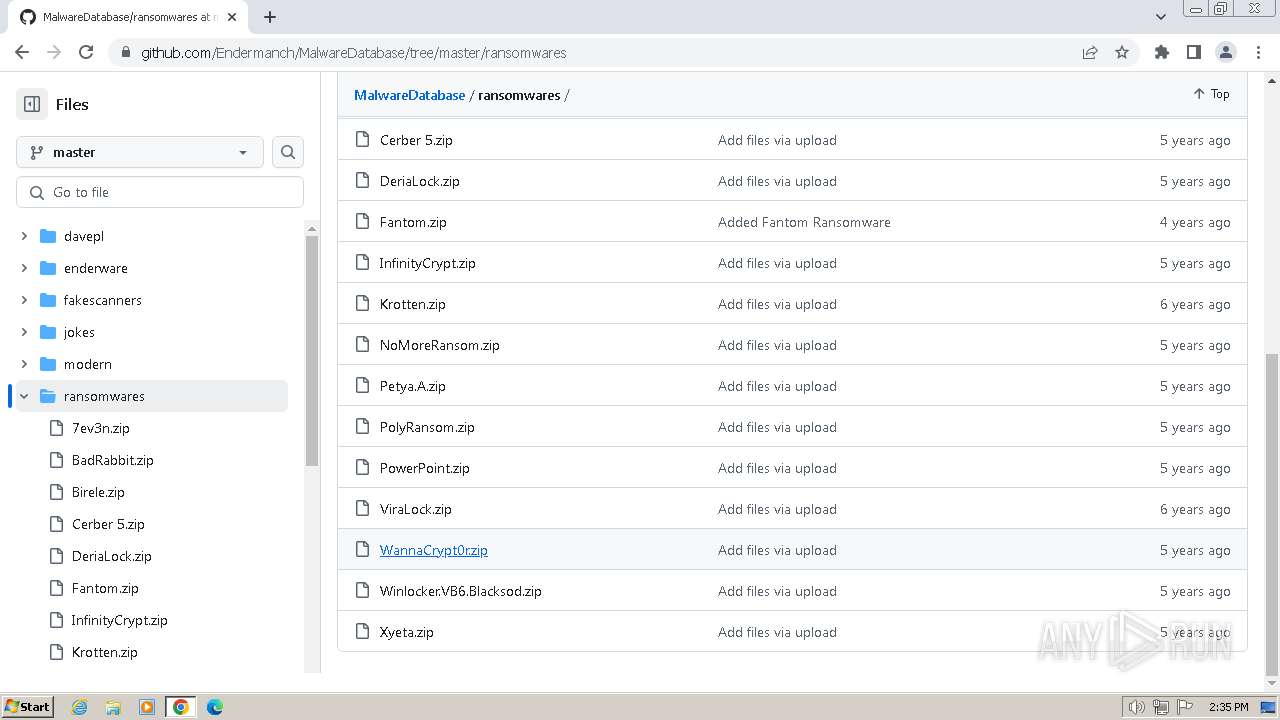Select Birele.zip in file tree
This screenshot has width=1280, height=720.
coord(98,492)
